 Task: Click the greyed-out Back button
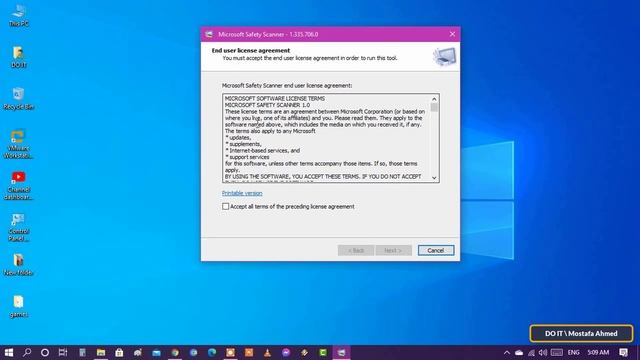(356, 250)
